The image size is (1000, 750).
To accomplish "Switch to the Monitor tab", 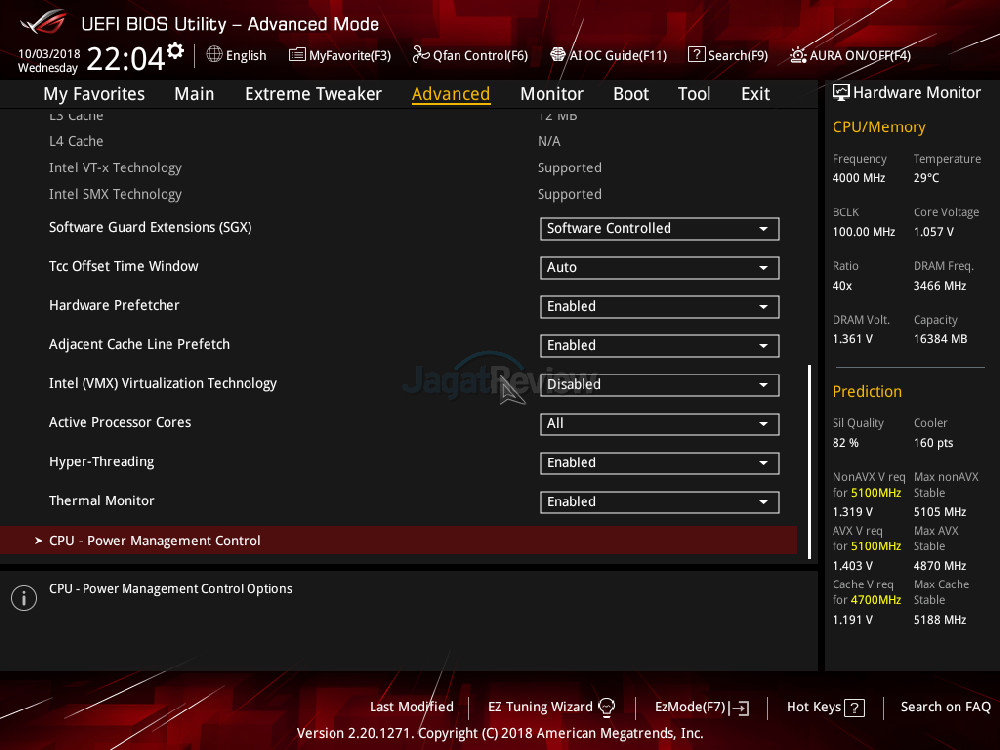I will click(551, 94).
